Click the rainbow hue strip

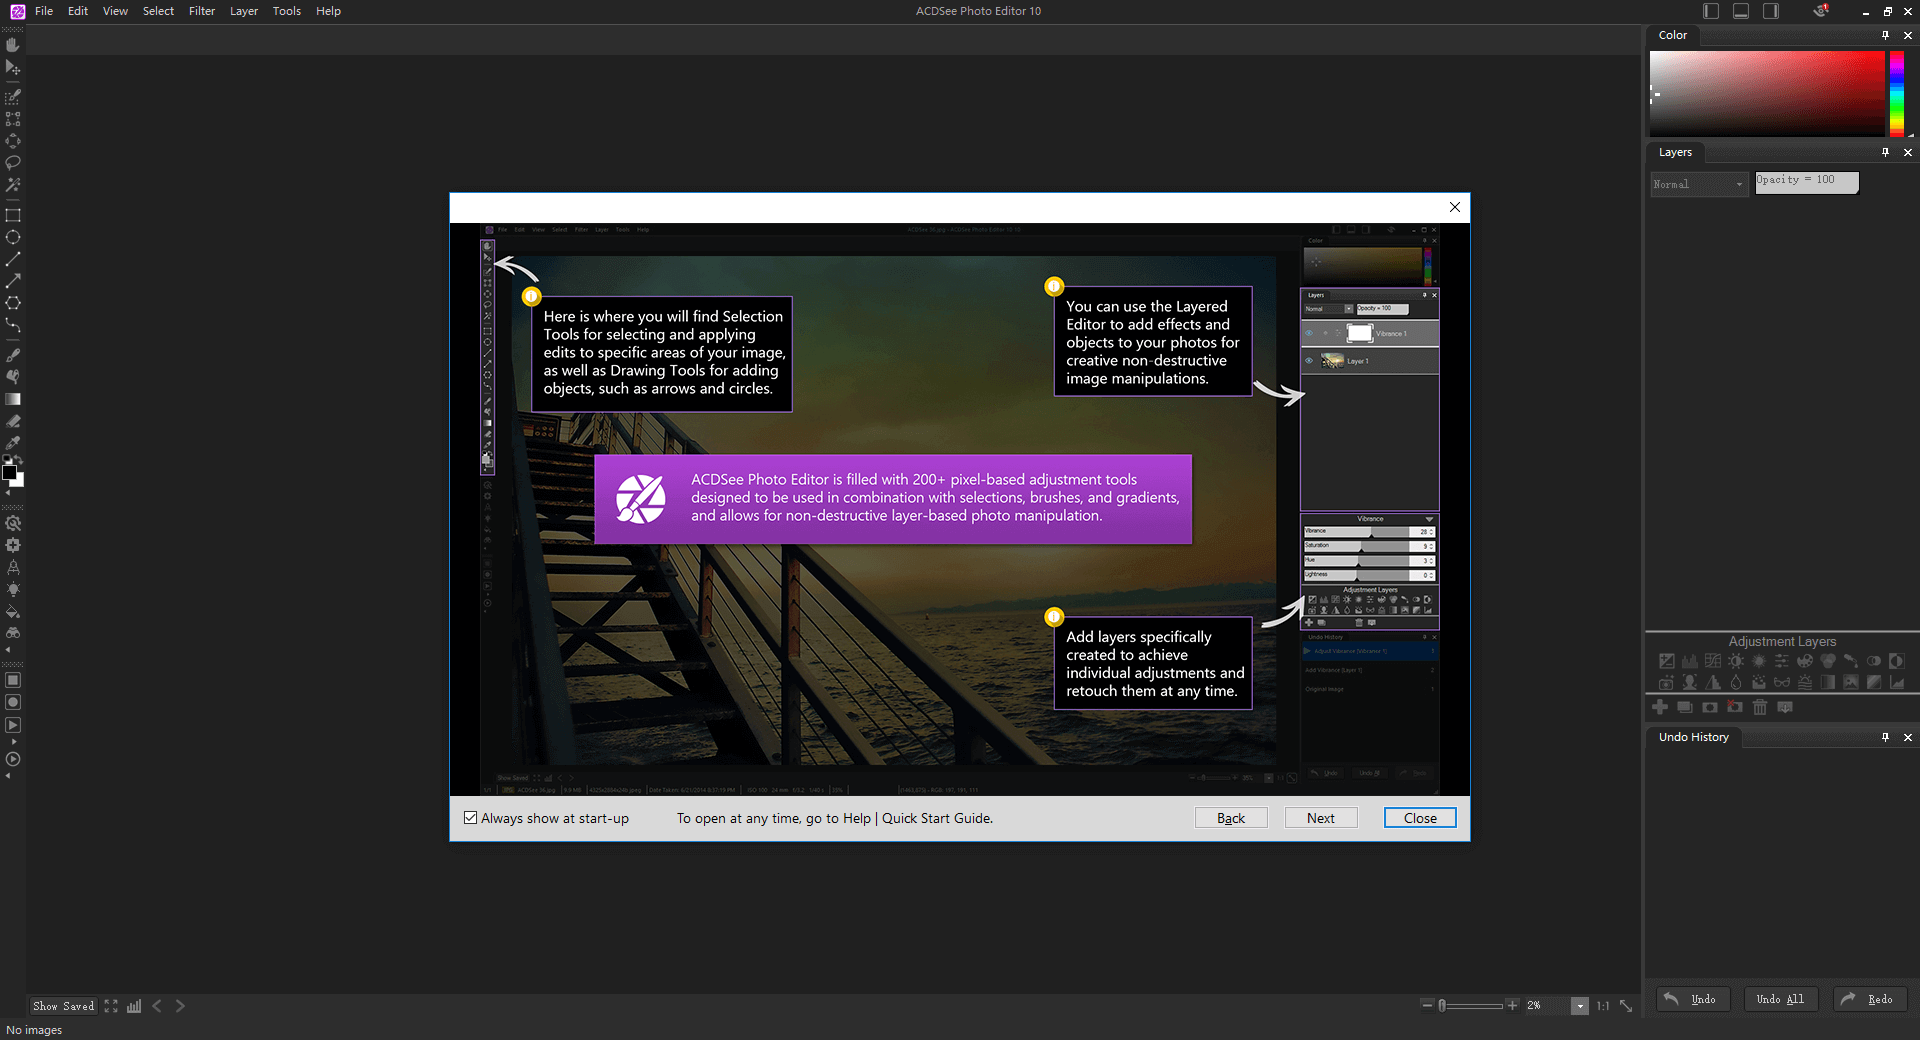coord(1896,93)
